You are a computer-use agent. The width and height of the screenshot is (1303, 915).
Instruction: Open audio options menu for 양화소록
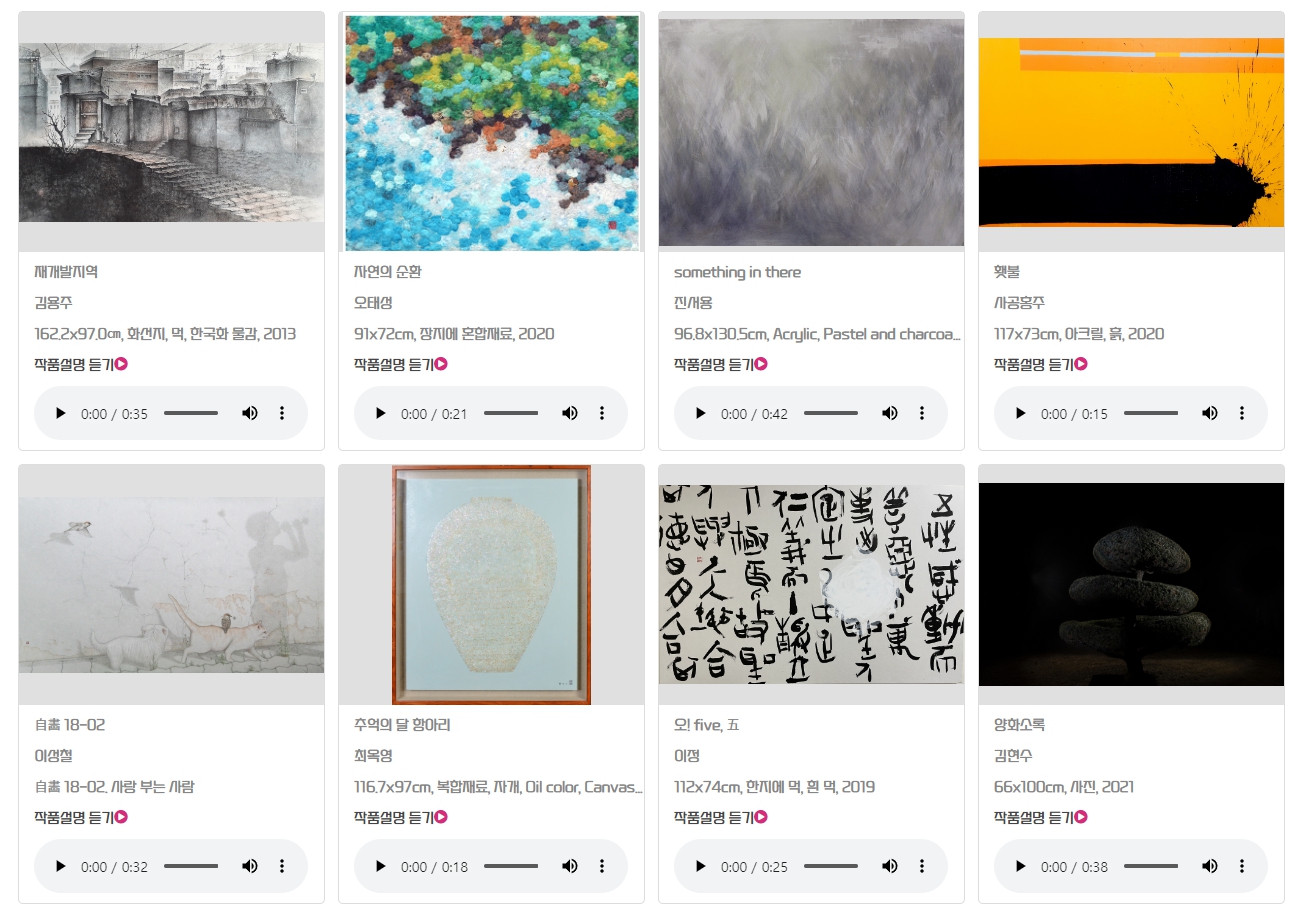(1242, 866)
